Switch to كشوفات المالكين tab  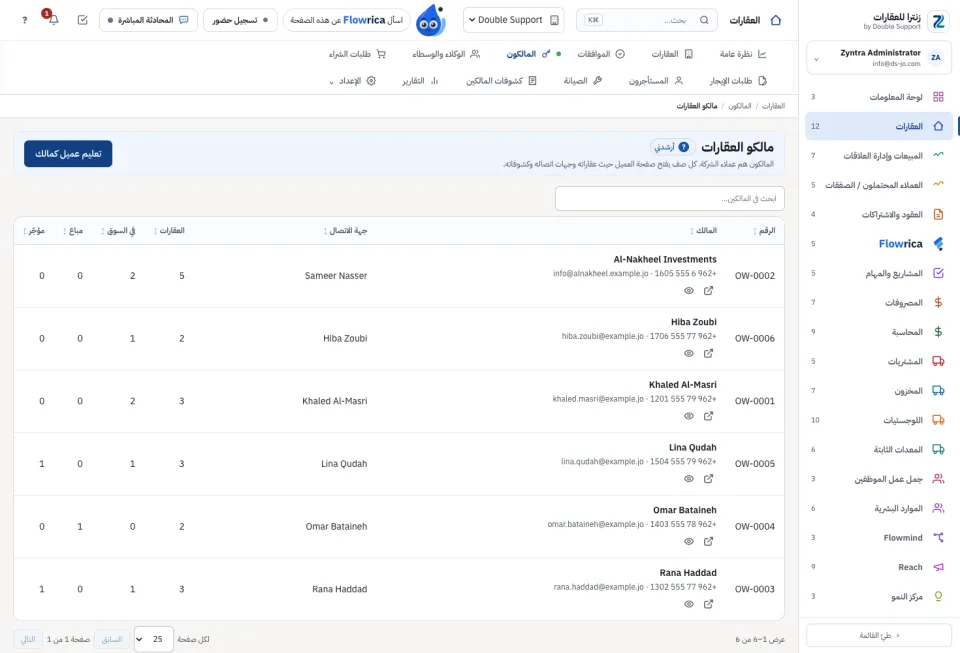tap(501, 81)
